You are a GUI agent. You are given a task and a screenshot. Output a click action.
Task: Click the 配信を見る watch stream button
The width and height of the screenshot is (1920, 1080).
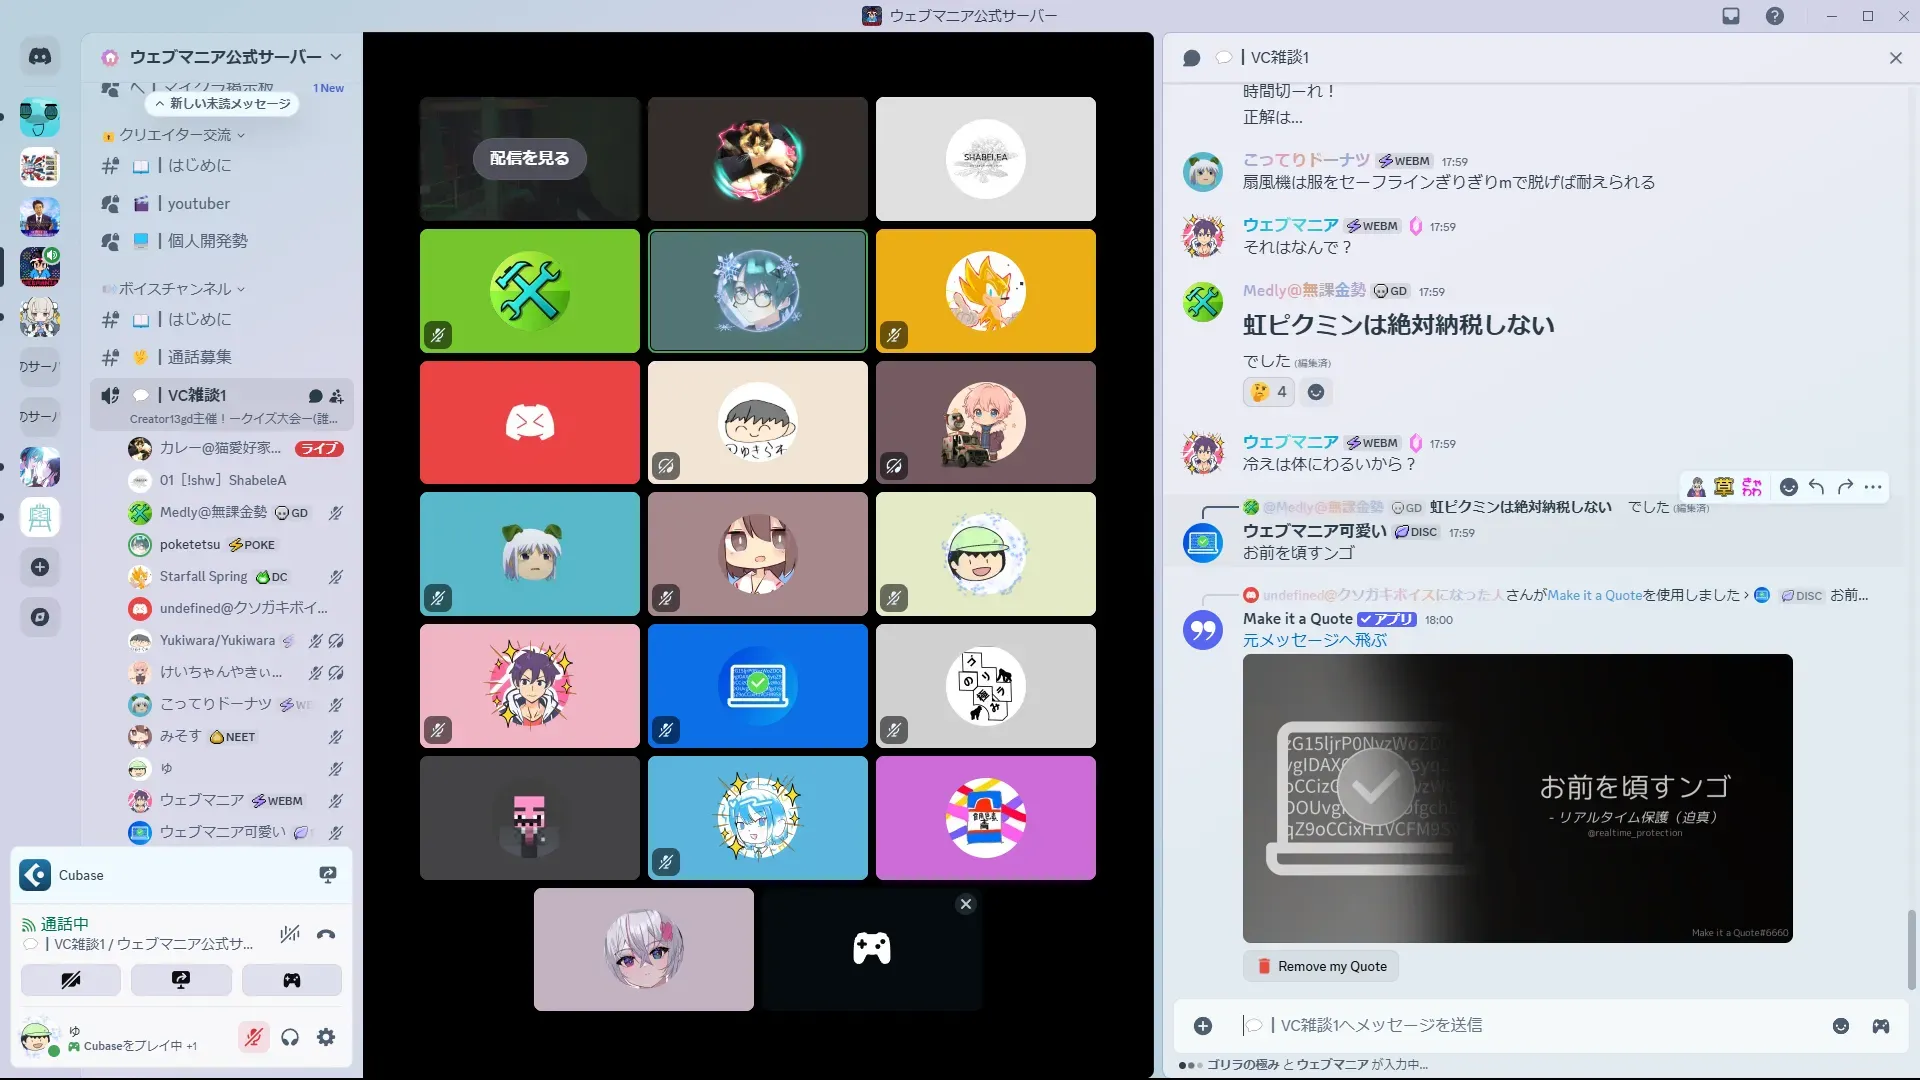point(529,158)
